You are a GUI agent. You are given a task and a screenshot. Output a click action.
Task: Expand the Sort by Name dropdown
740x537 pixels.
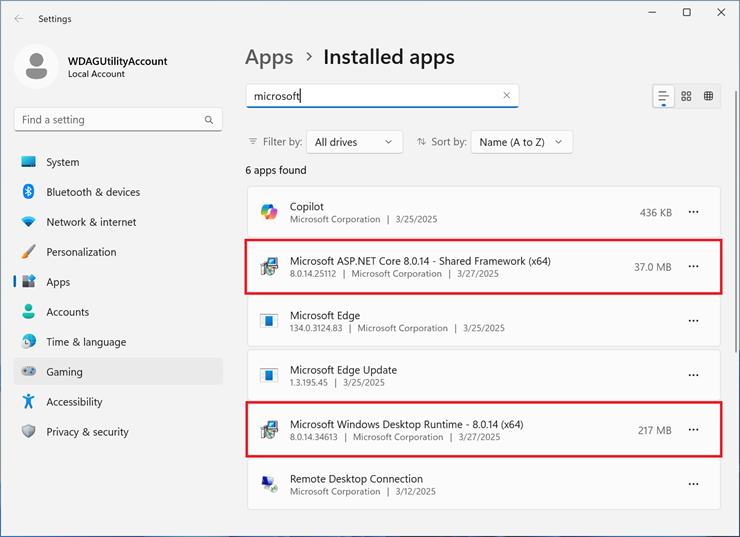[521, 142]
